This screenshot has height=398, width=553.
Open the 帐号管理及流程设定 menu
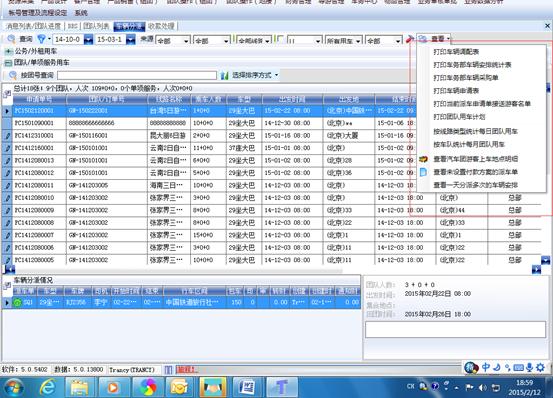coord(38,13)
